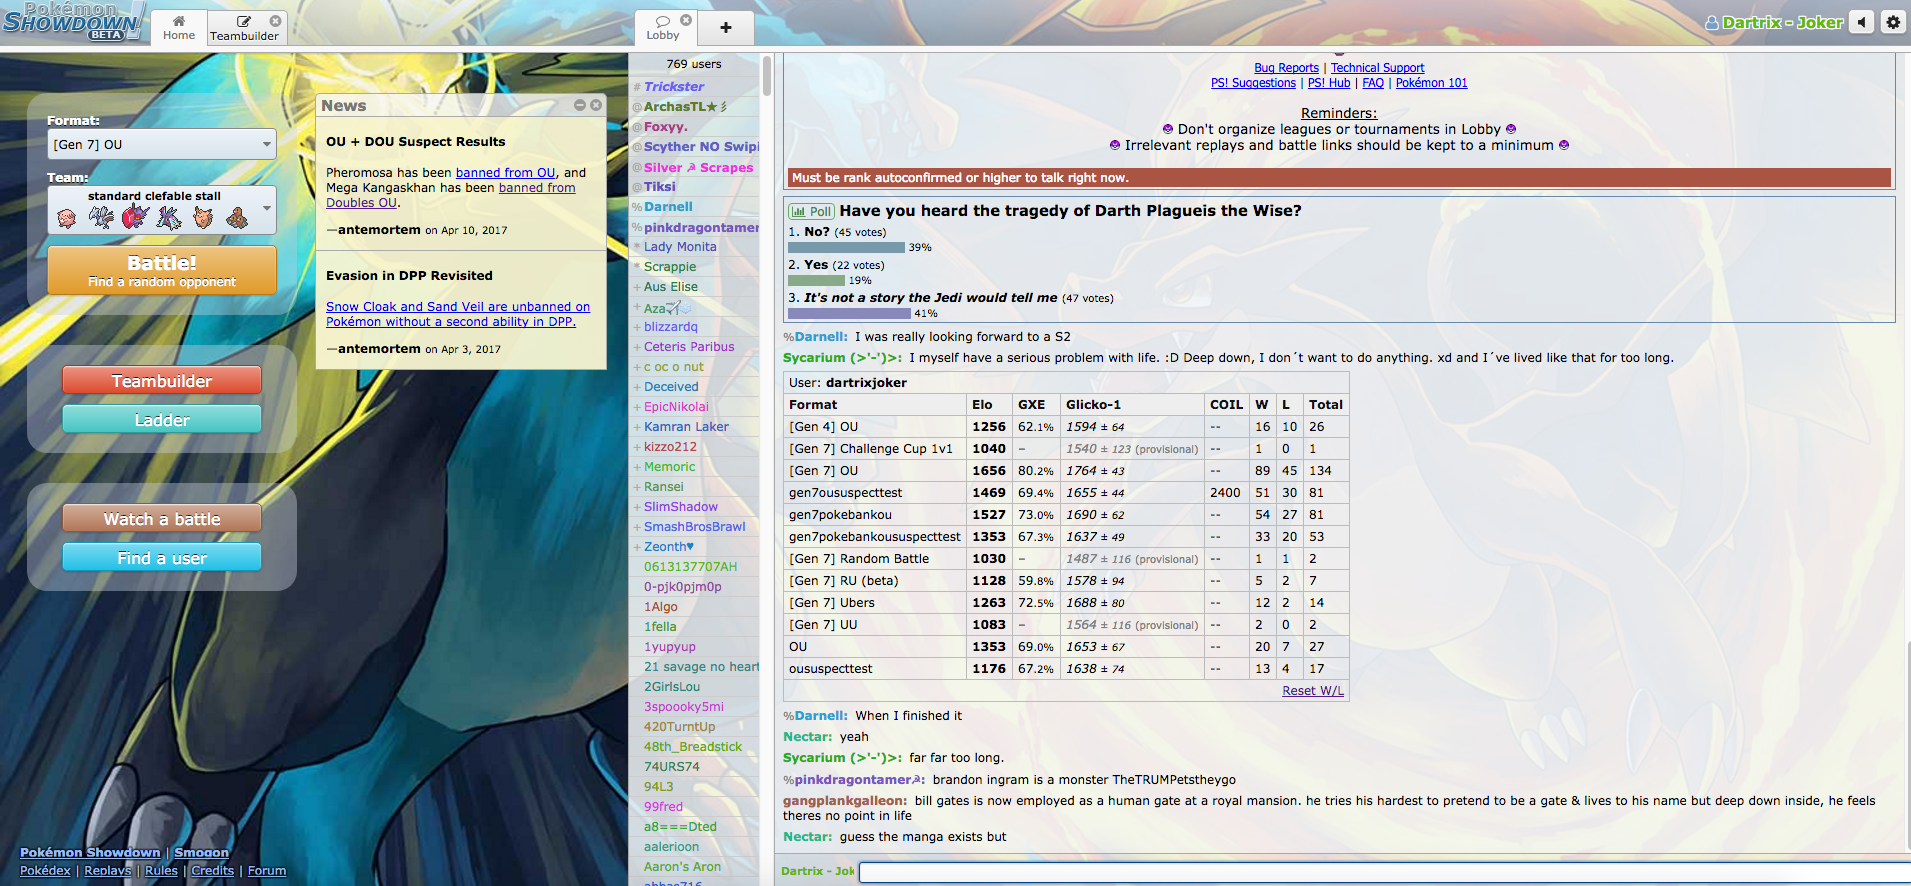The height and width of the screenshot is (886, 1911).
Task: Click the Skarmory icon in the team
Action: (101, 217)
